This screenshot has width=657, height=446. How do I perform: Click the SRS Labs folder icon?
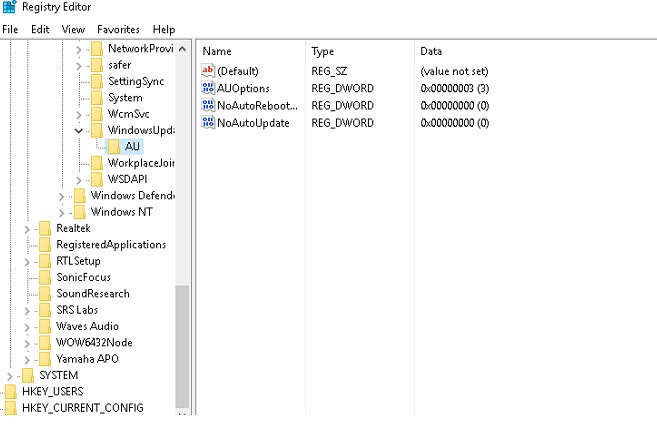click(45, 310)
